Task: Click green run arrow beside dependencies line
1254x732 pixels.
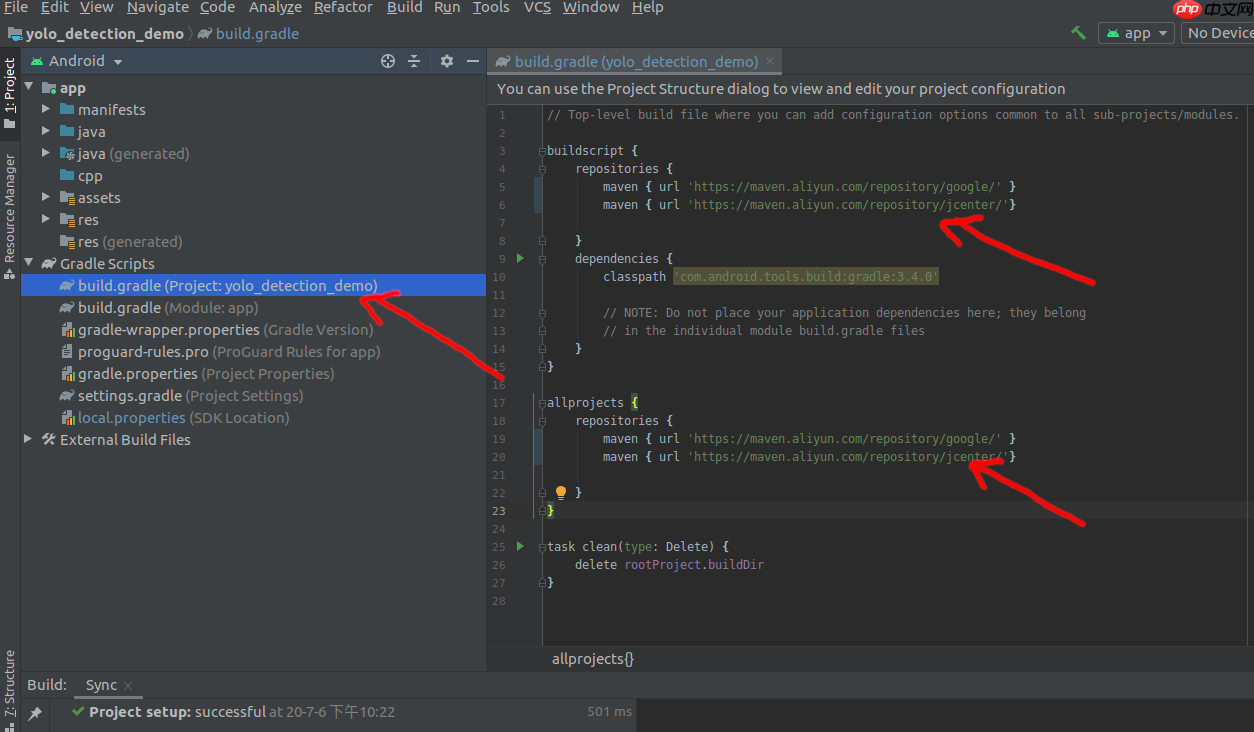Action: pos(520,258)
